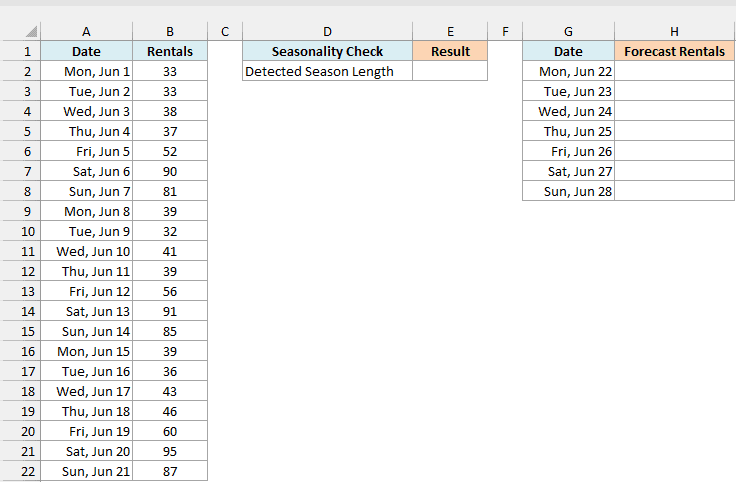Screen dimensions: 736x482
Task: Select cell Thu, Jun 4
Action: (x=86, y=131)
